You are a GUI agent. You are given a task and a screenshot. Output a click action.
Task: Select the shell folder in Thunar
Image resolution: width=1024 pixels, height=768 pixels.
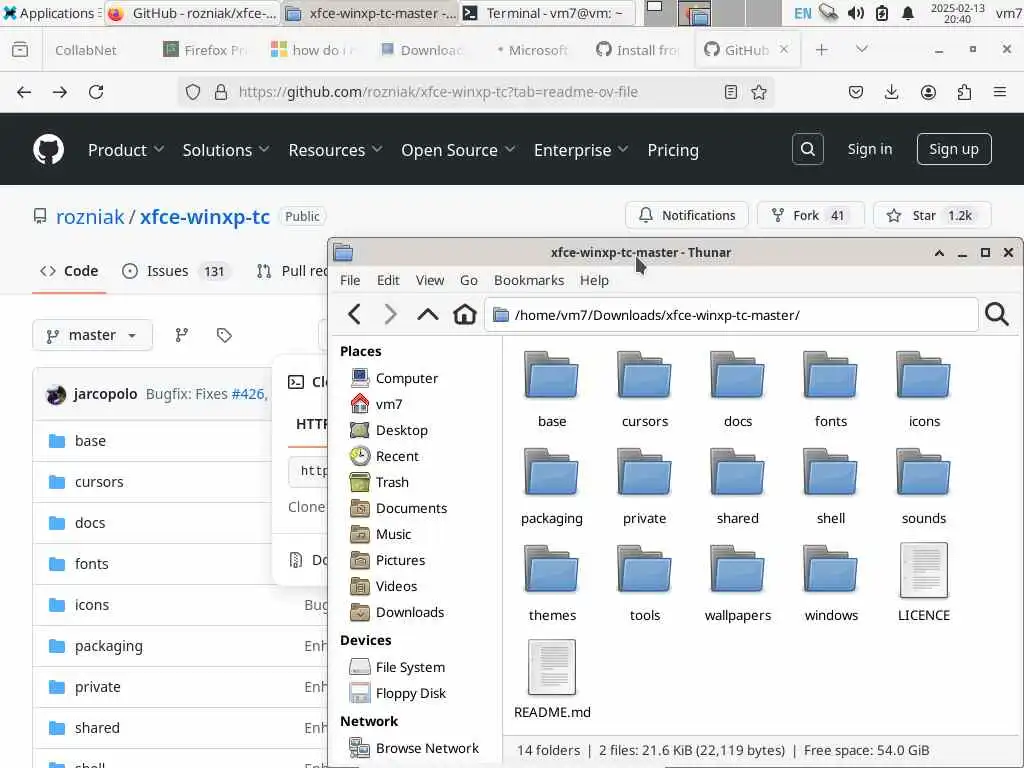[x=831, y=487]
